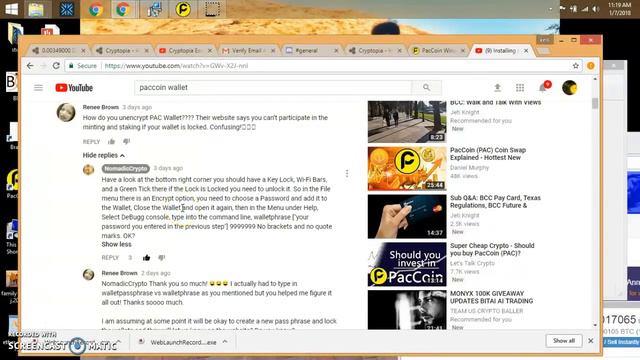This screenshot has width=640, height=360.
Task: Open yellow PacCoin app in taskbar
Action: 182,9
